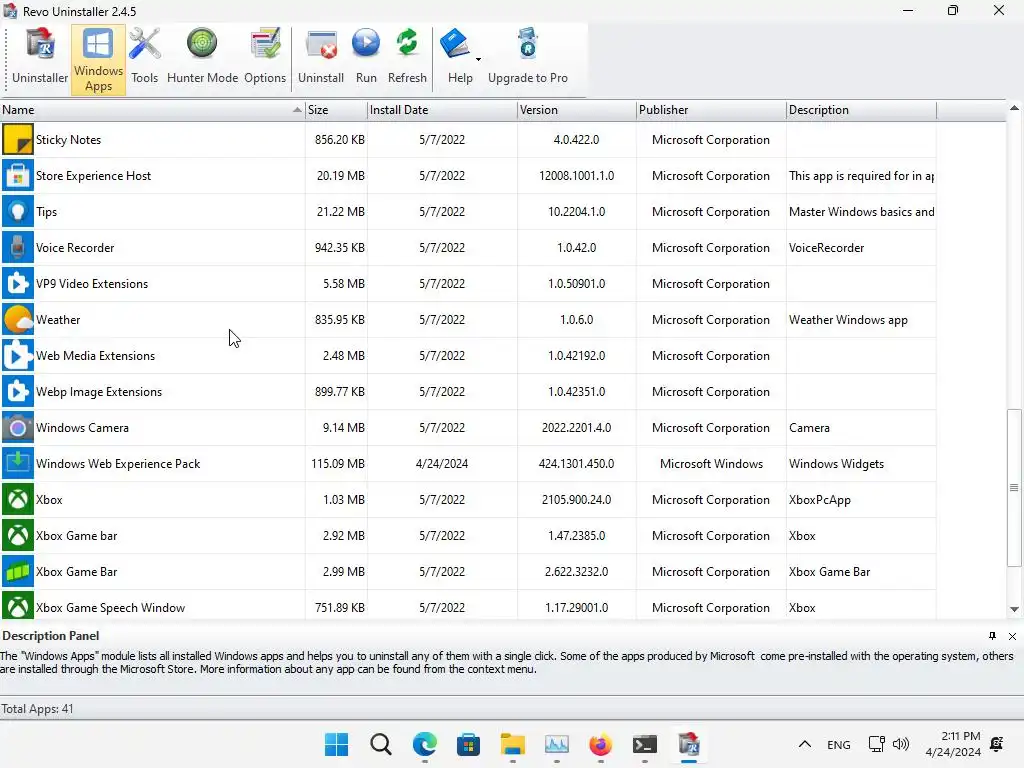Click version 424.1301.450.0 cell
This screenshot has width=1024, height=768.
pyautogui.click(x=577, y=464)
